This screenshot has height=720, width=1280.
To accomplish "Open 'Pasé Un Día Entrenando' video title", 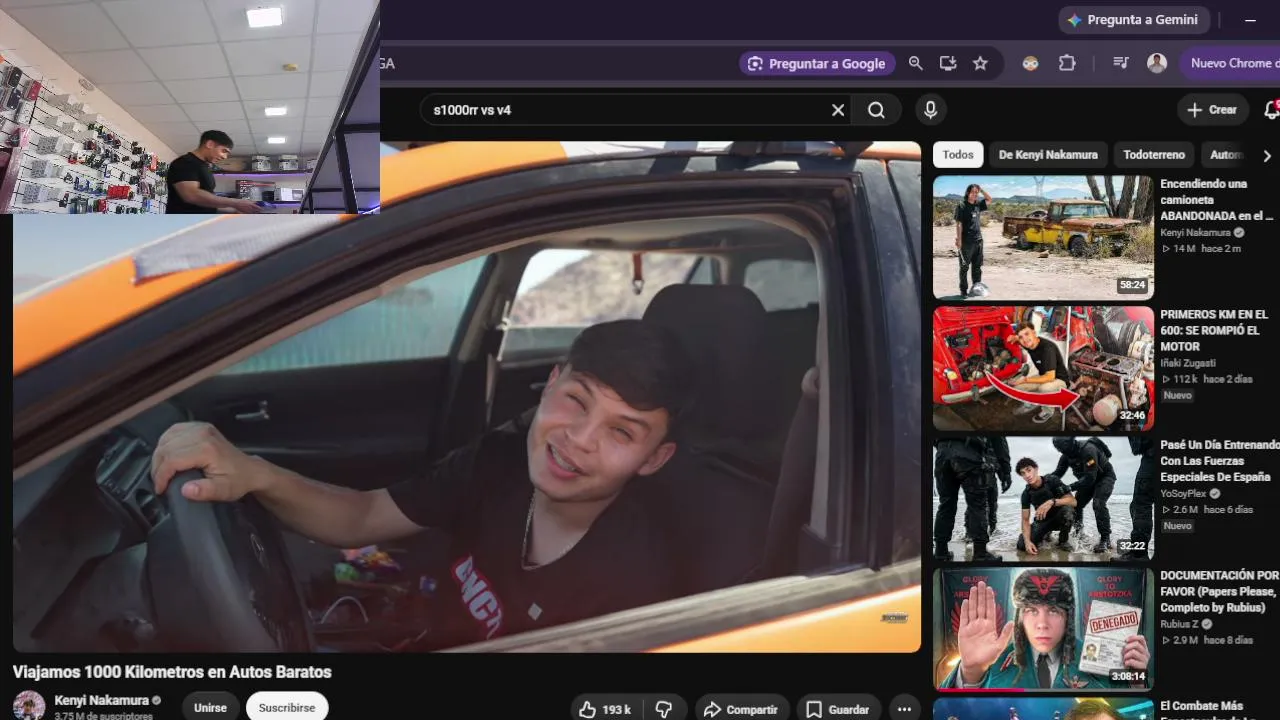I will (1220, 461).
